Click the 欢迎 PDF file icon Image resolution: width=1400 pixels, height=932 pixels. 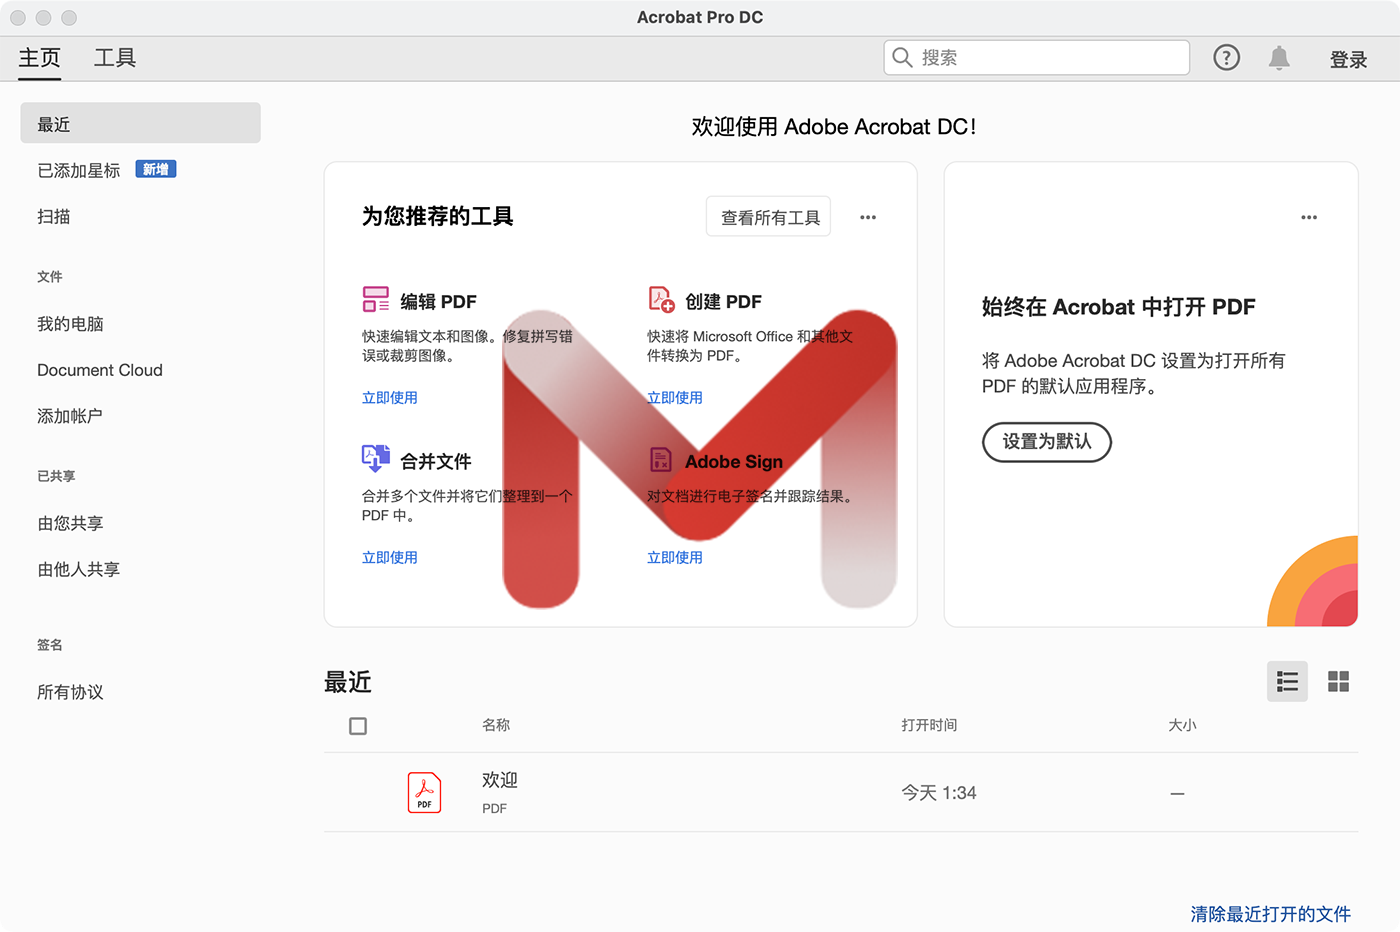click(425, 793)
